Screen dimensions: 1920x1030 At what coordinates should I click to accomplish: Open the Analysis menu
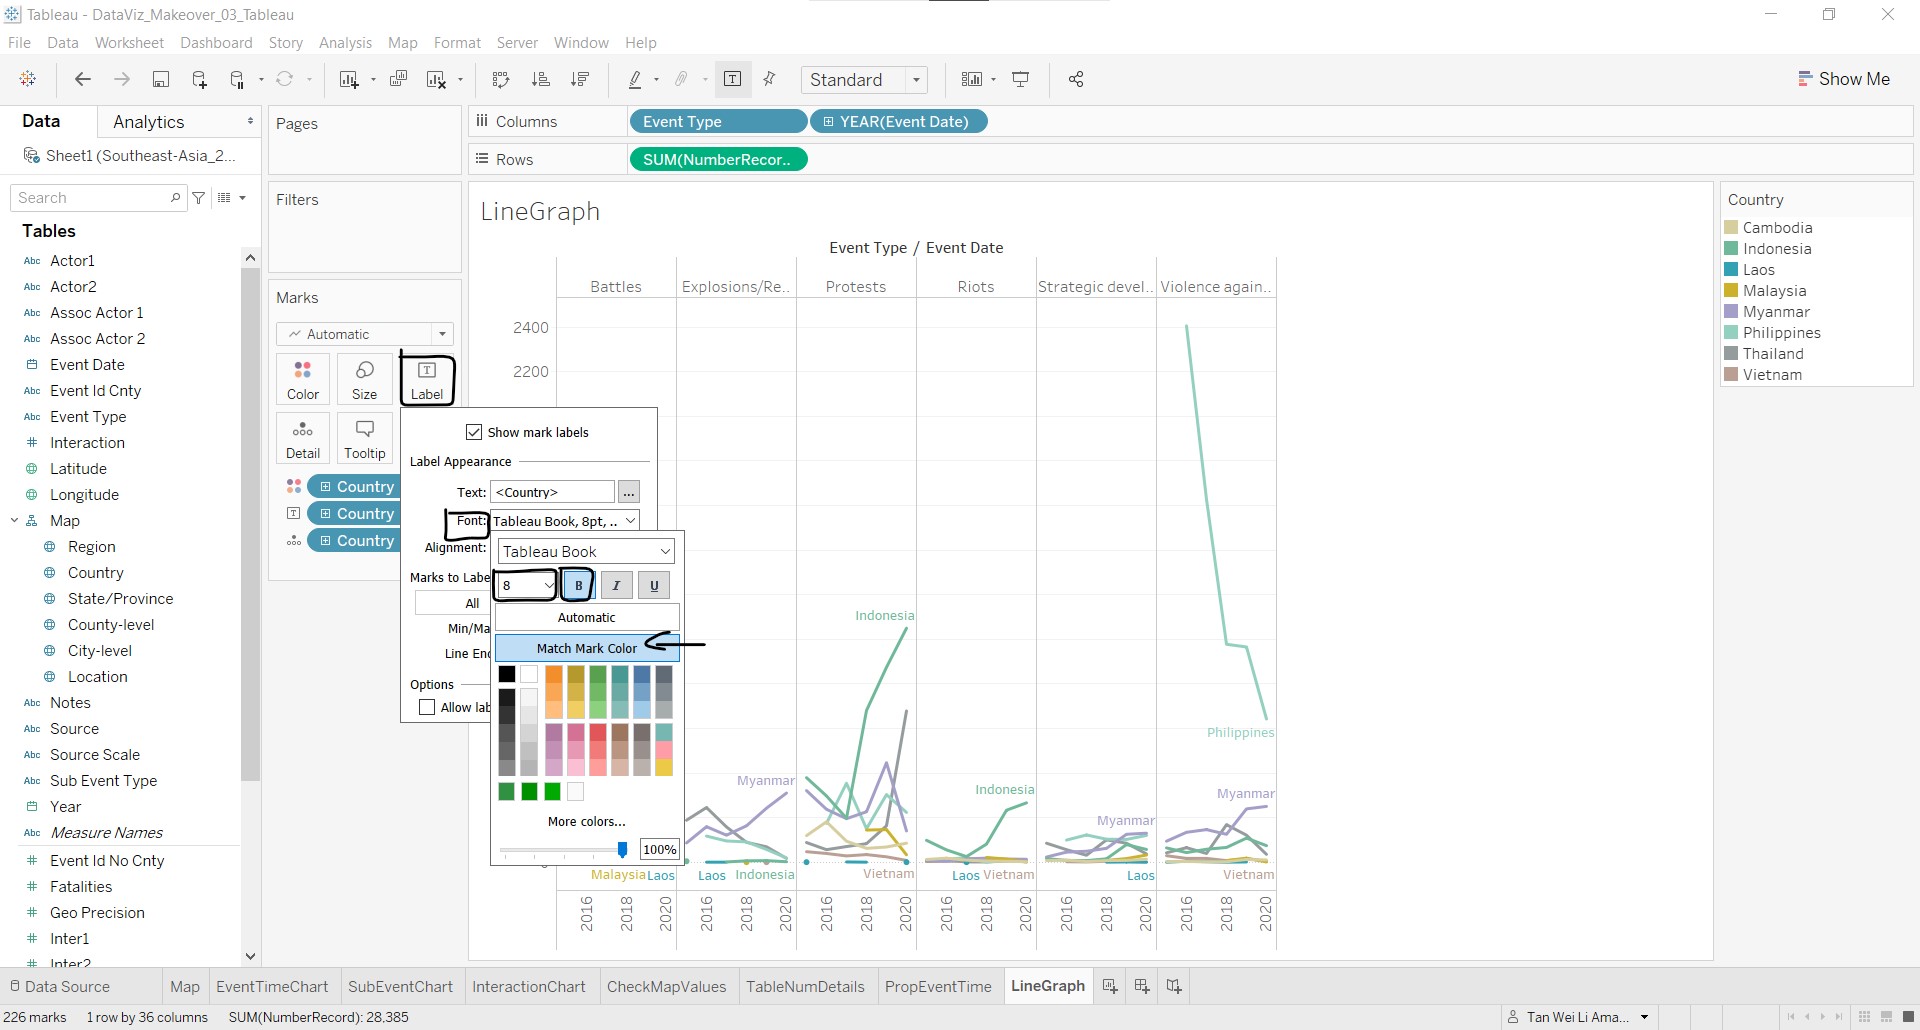(345, 43)
